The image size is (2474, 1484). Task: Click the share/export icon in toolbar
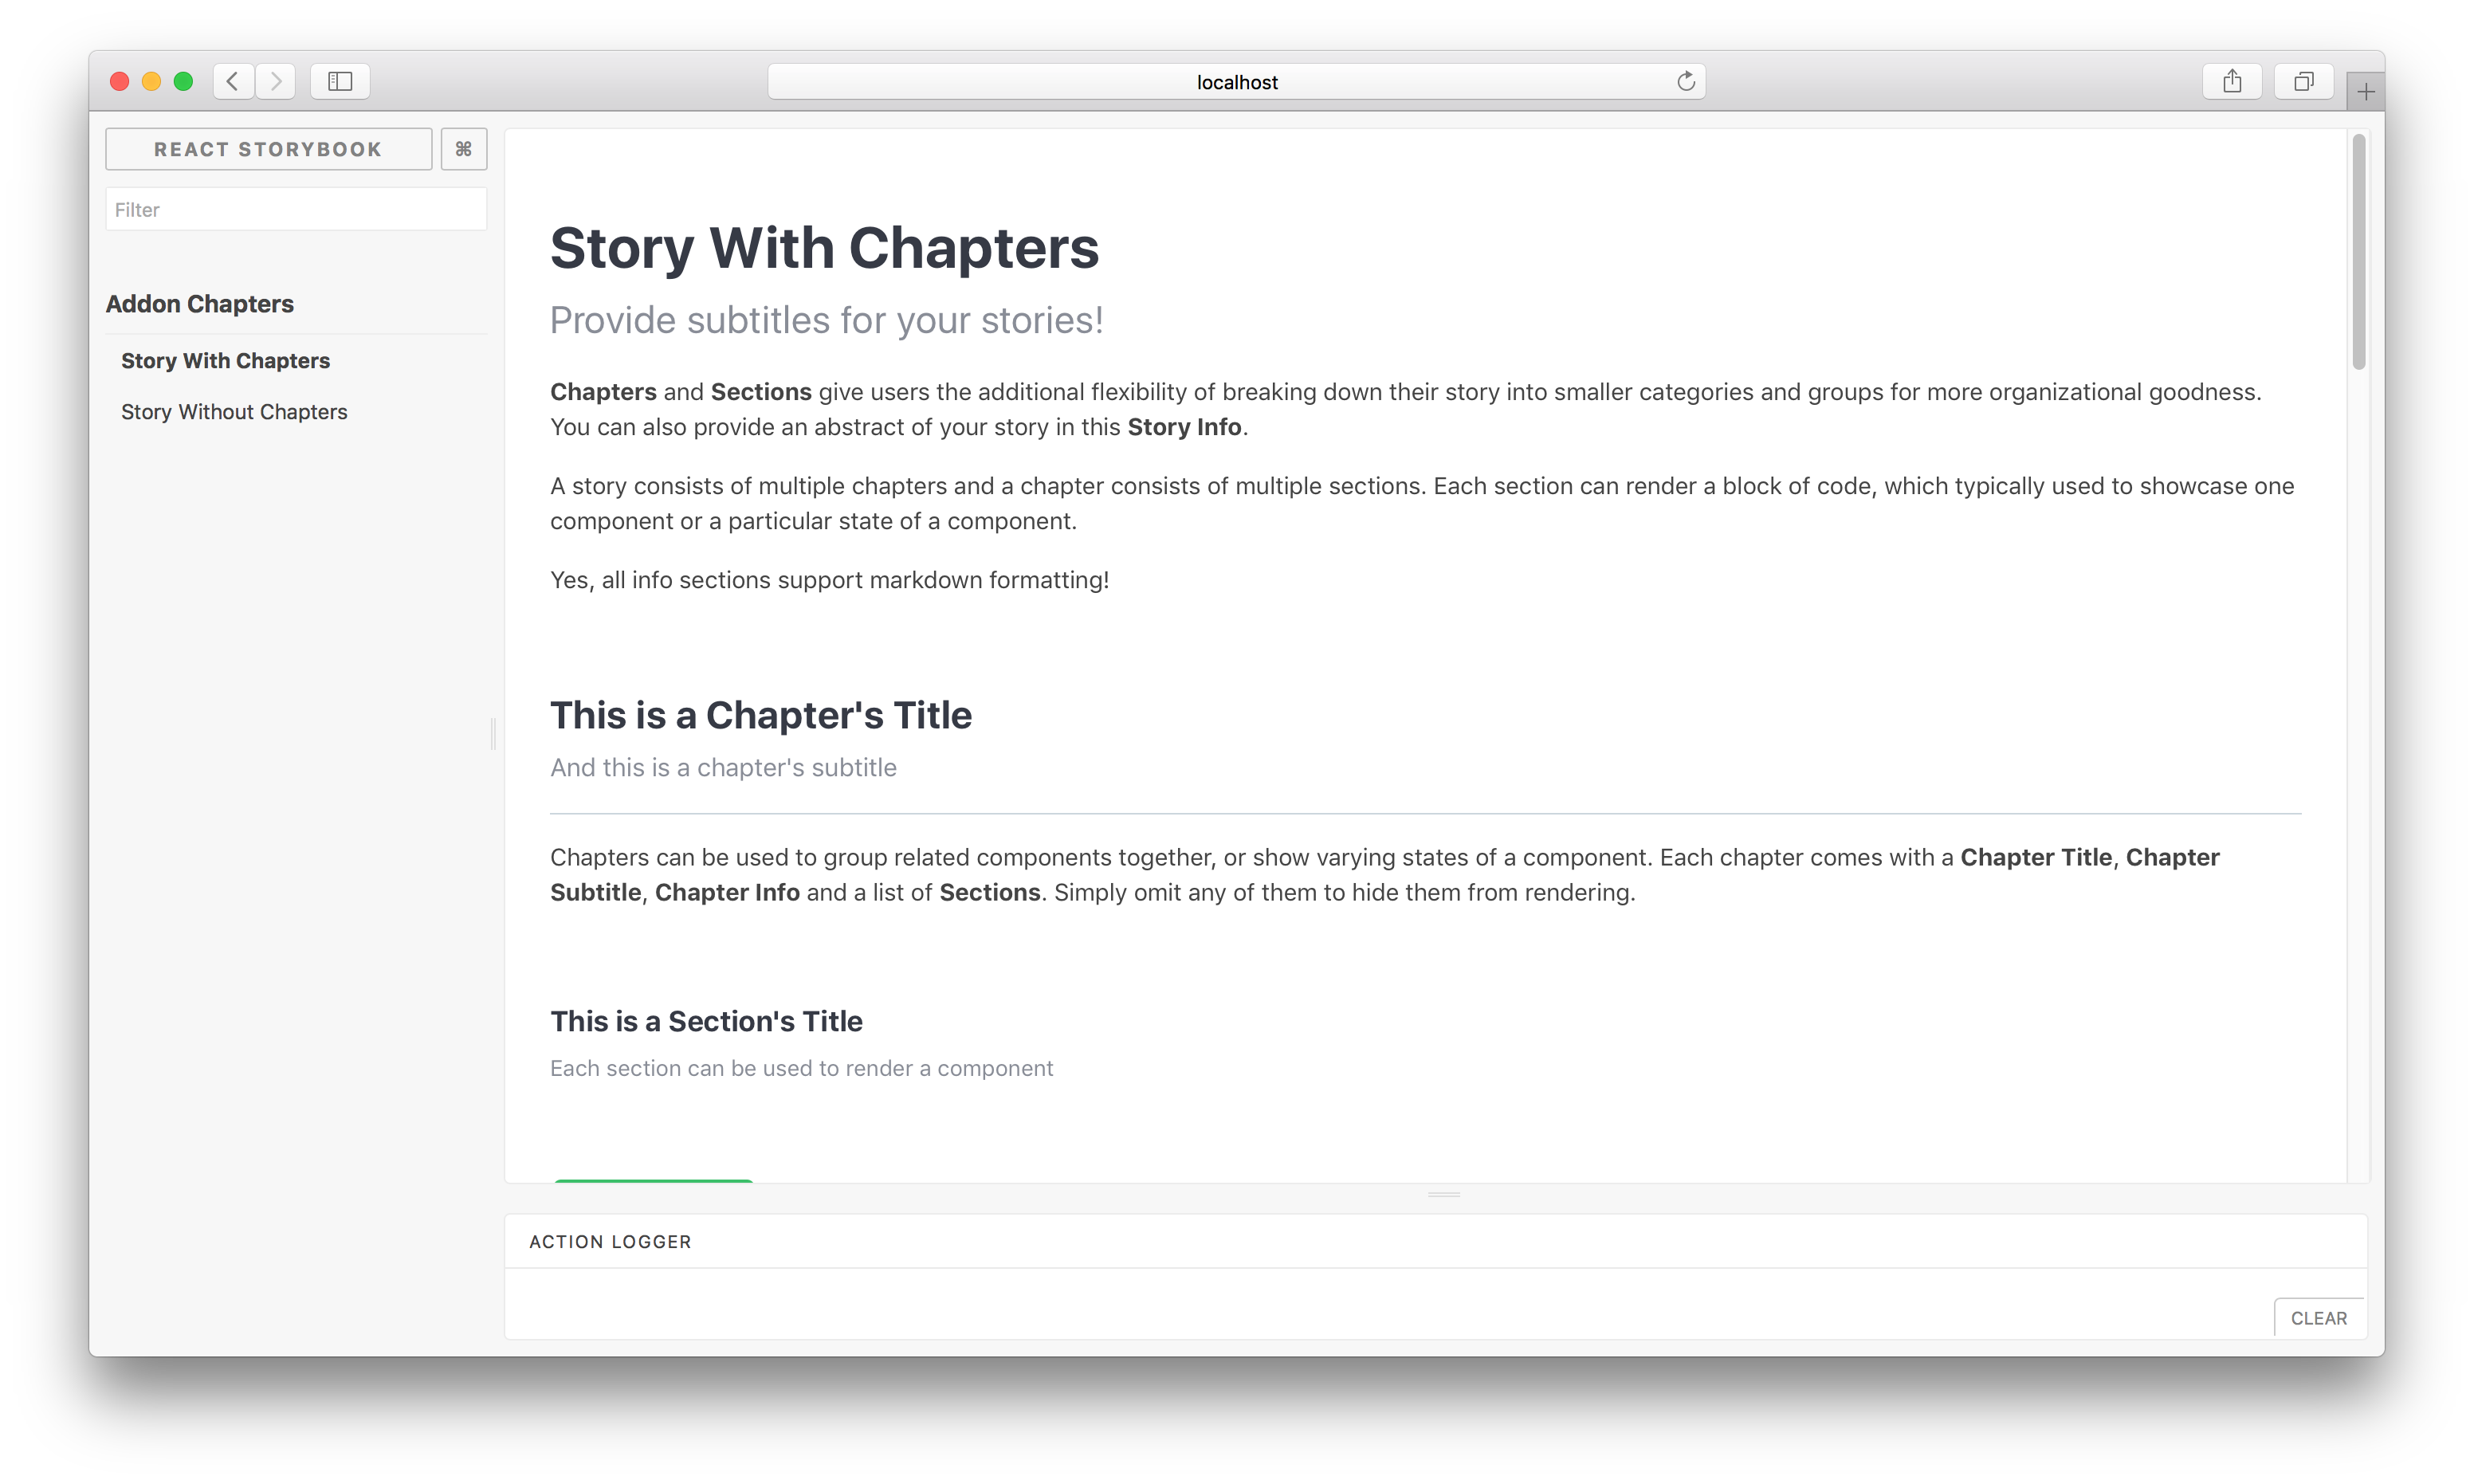pyautogui.click(x=2230, y=81)
